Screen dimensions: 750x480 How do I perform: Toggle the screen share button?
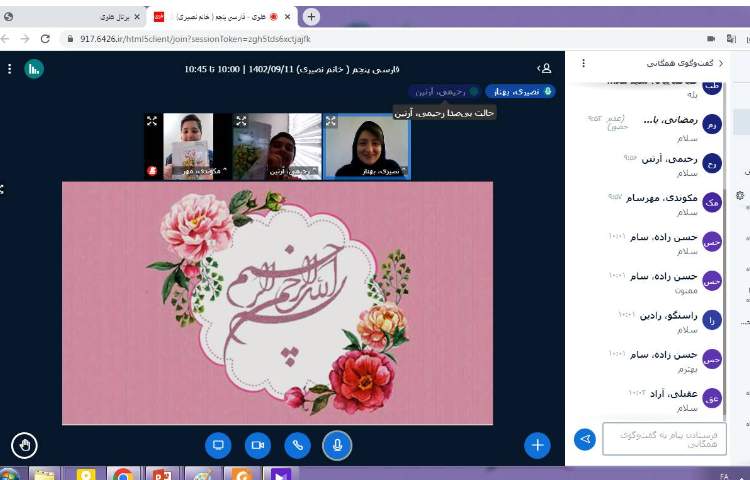[218, 445]
